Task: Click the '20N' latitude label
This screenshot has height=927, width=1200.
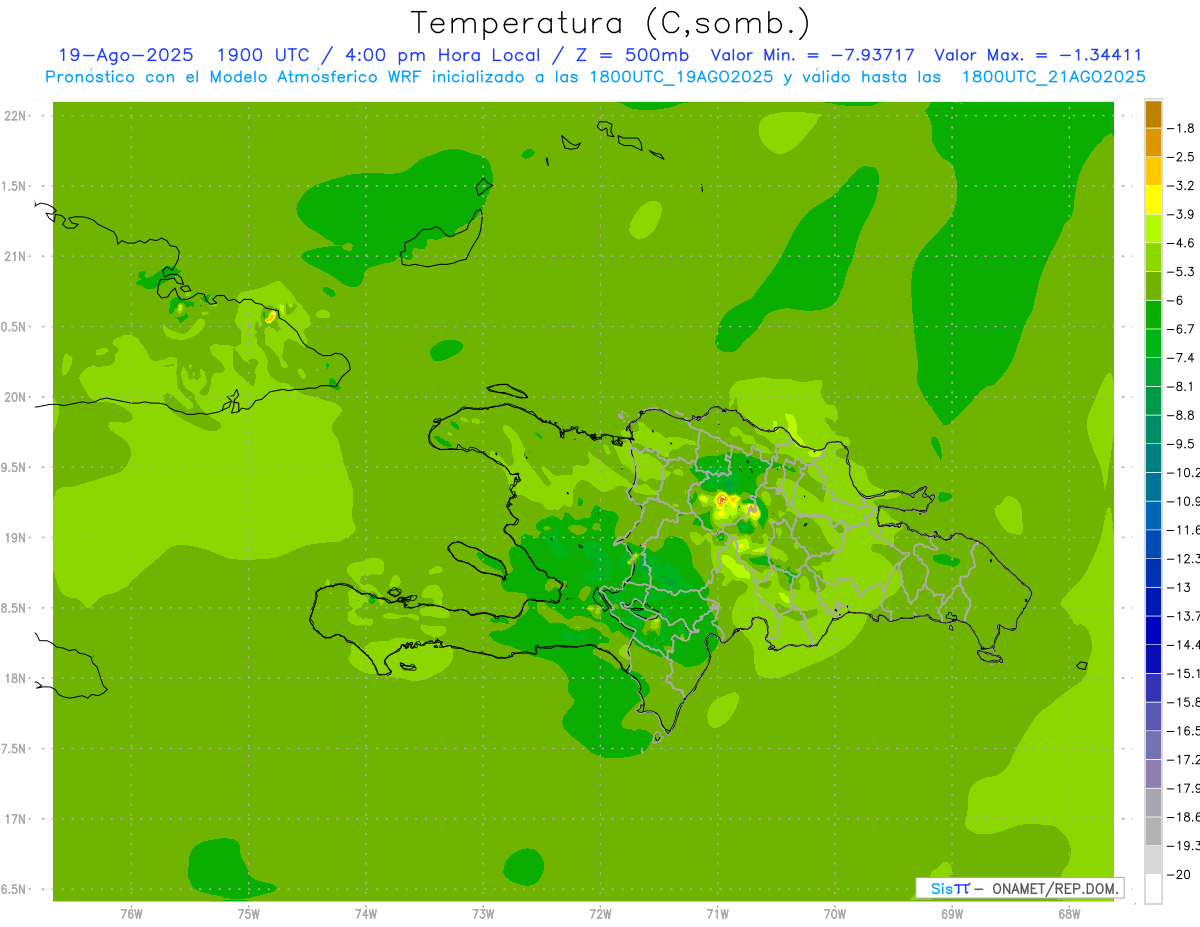Action: point(15,397)
